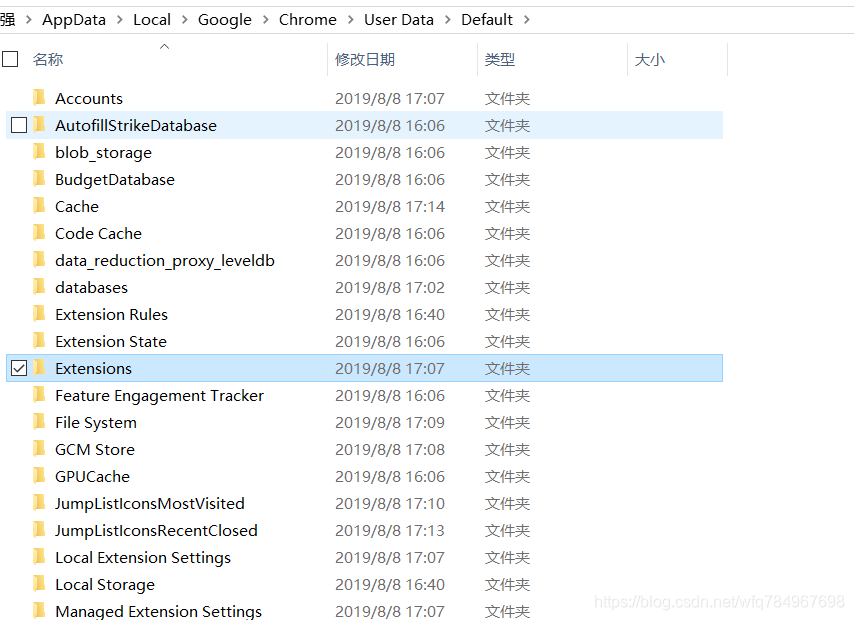
Task: Click the 2019/8/8 17:02 date of databases
Action: click(x=390, y=288)
